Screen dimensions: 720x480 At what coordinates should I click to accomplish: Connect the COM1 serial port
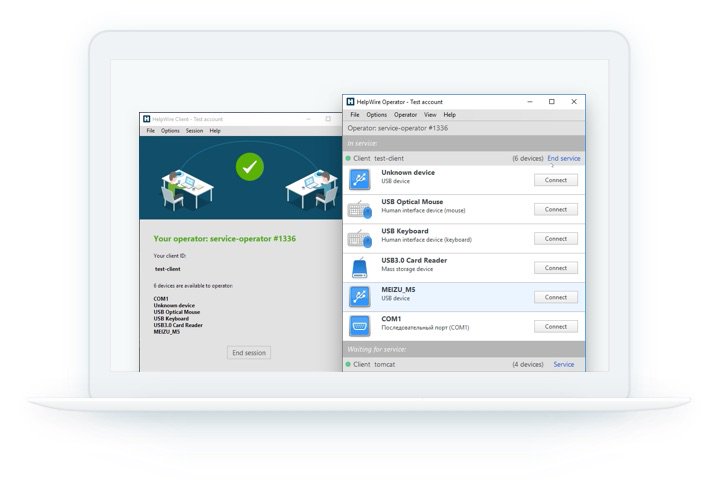(556, 327)
